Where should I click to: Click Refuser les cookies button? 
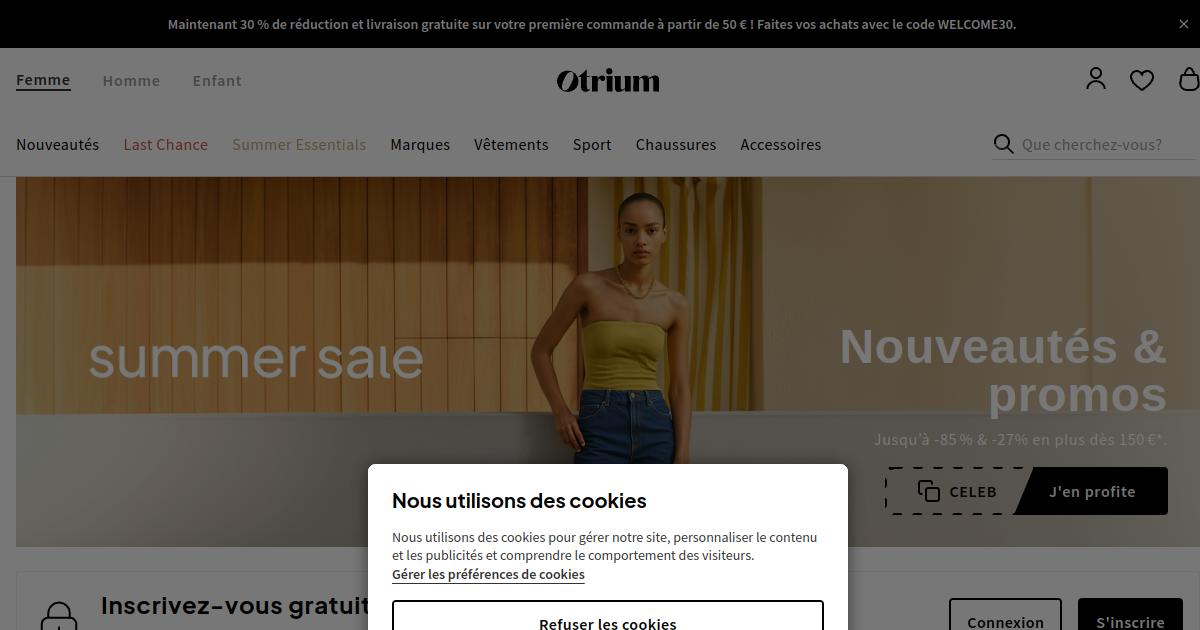[608, 616]
